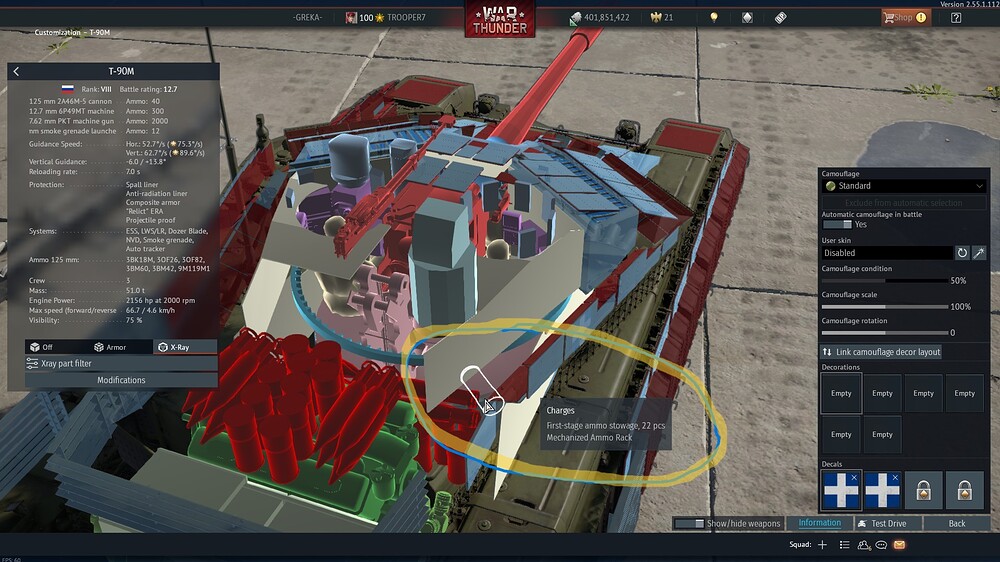Select the third Empty decoration slot
Viewport: 1000px width, 562px height.
tap(923, 394)
